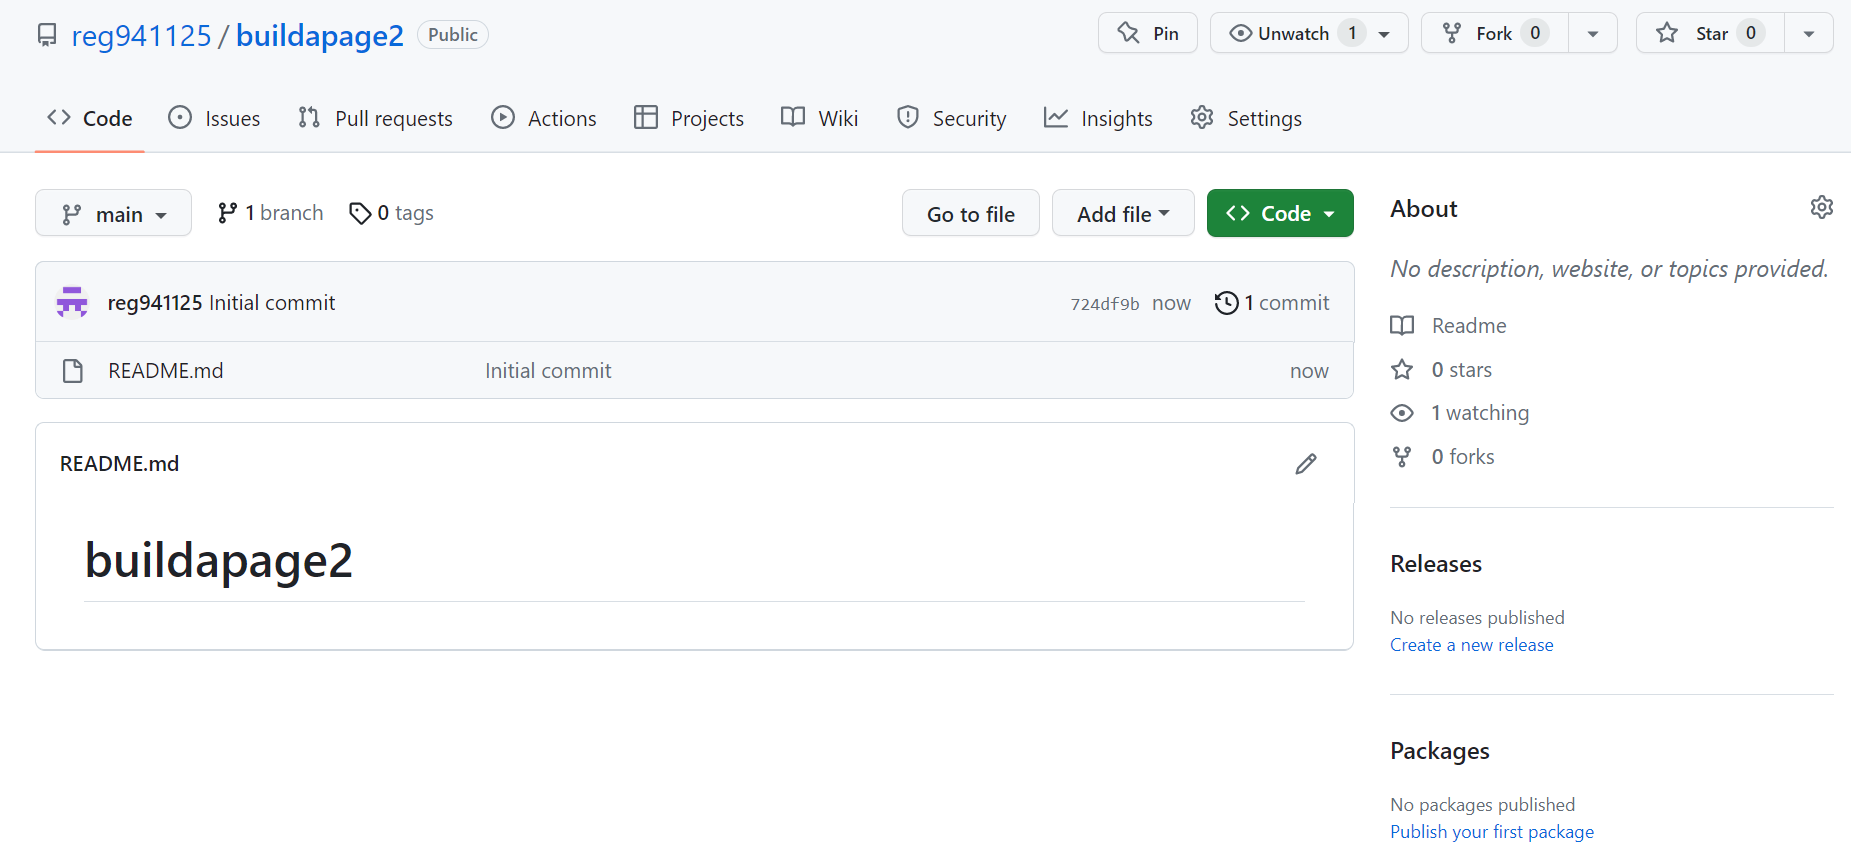Fork the repository
This screenshot has width=1851, height=847.
1495,33
